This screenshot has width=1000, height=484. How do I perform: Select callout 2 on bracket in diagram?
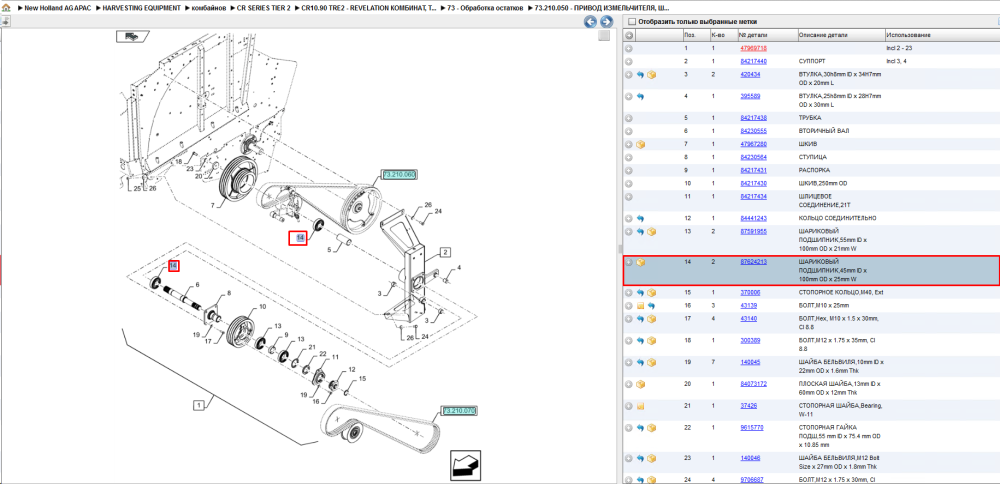click(444, 251)
